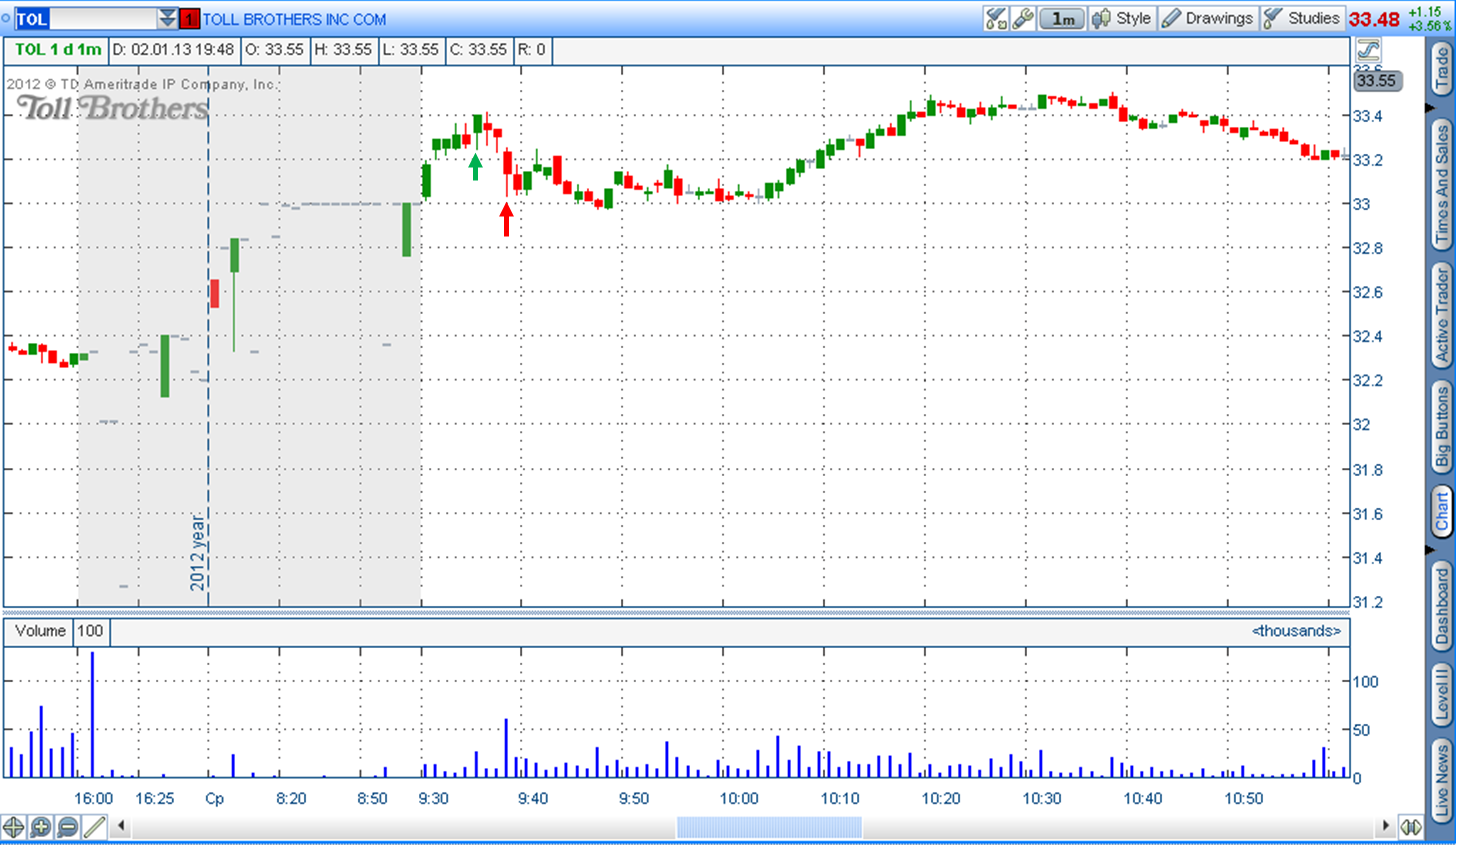This screenshot has height=845, width=1460.
Task: Click the H: 33.55 high value
Action: coord(343,50)
